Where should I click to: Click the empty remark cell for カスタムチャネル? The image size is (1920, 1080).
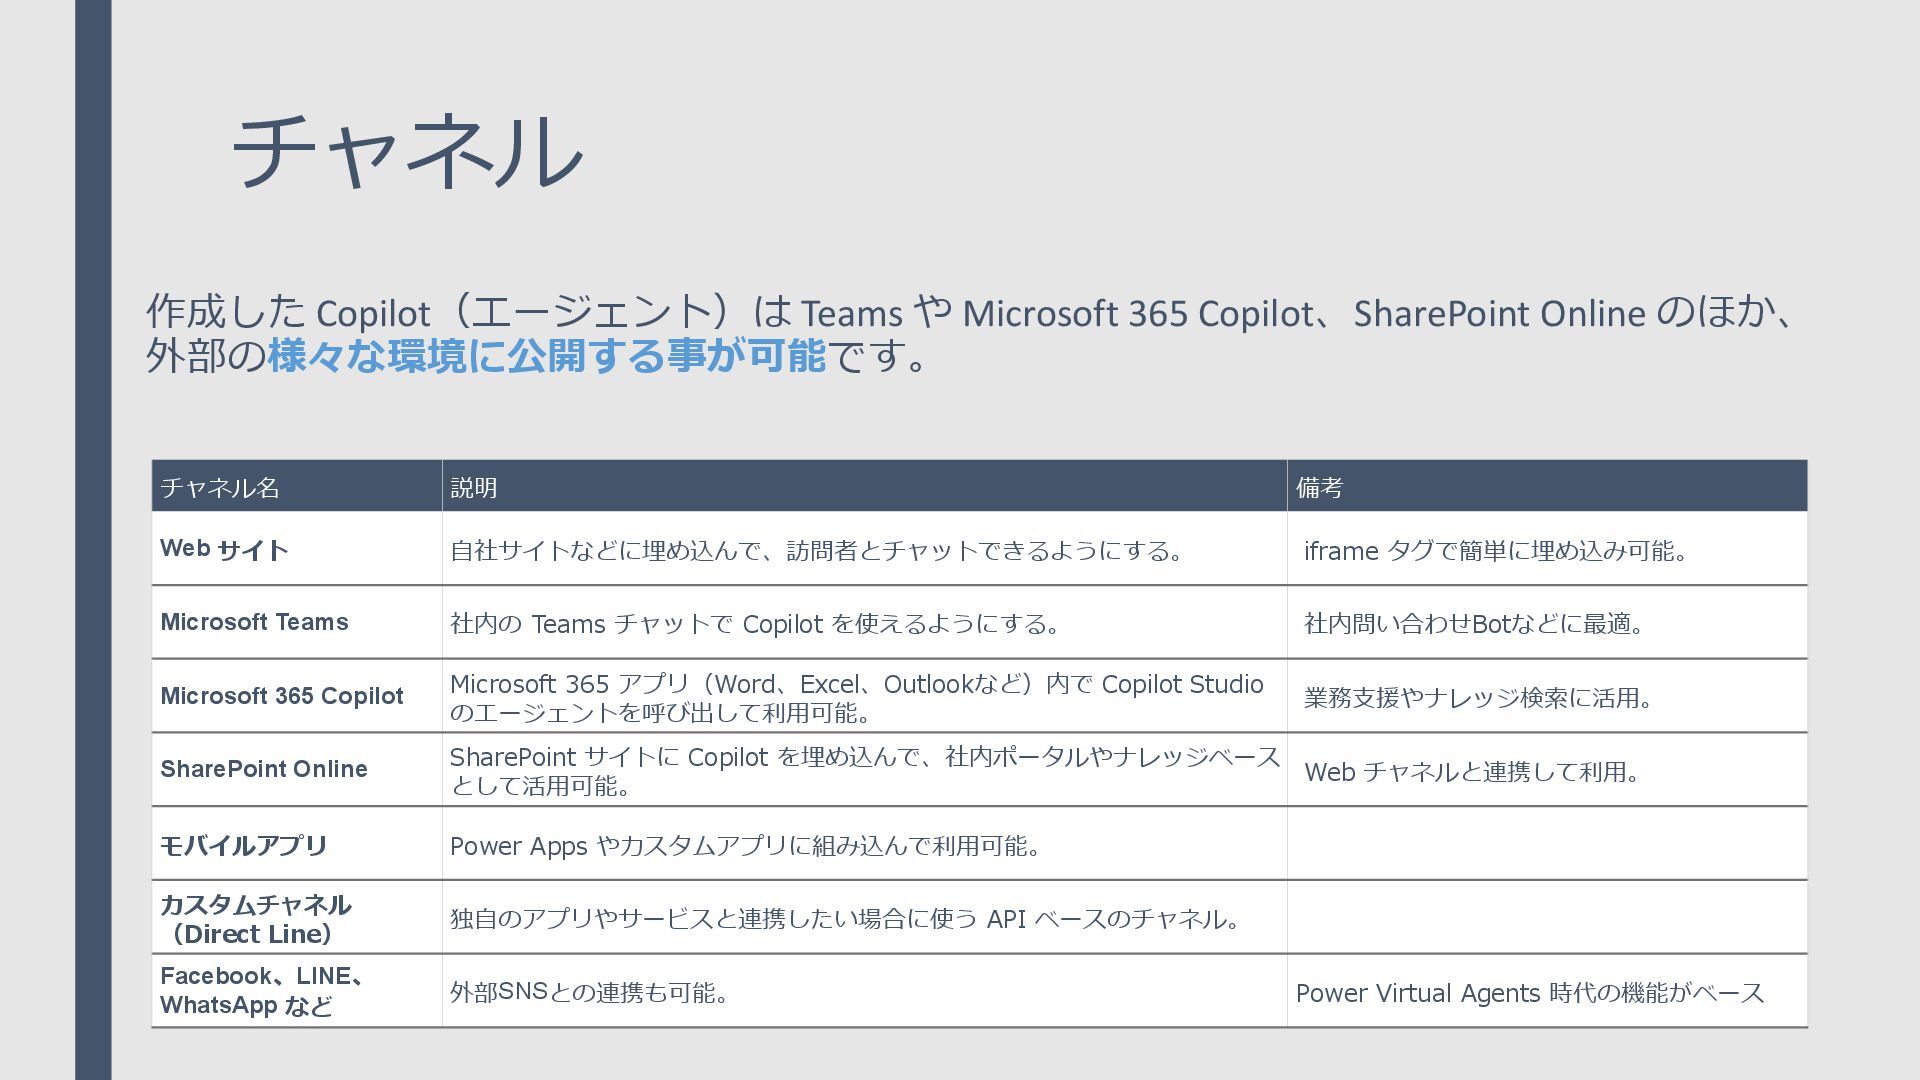(1547, 917)
